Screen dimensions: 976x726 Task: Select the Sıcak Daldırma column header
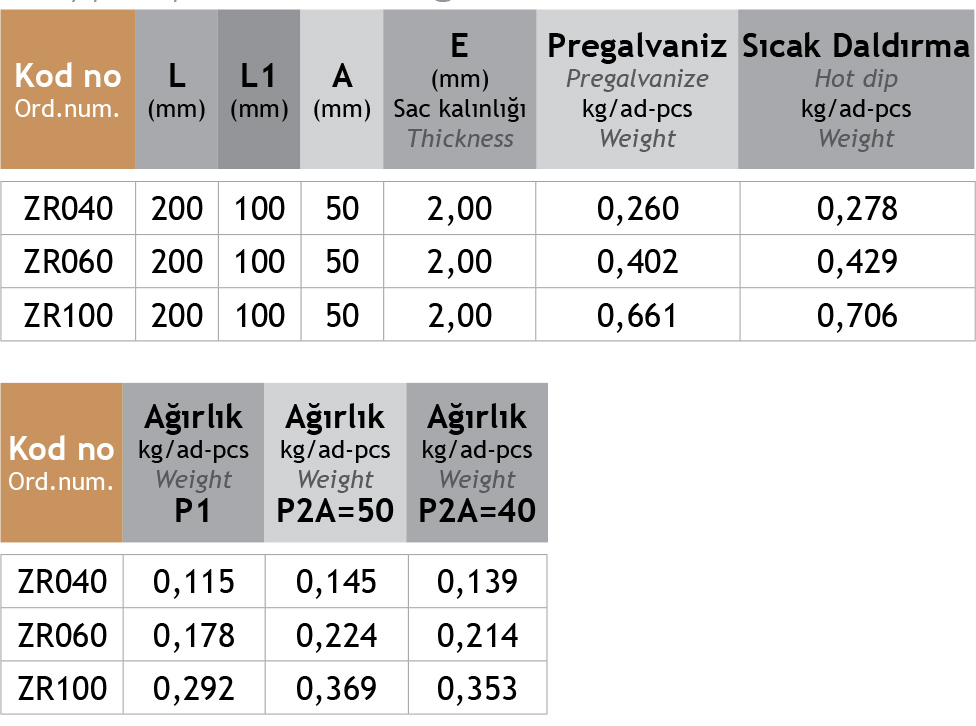click(856, 92)
